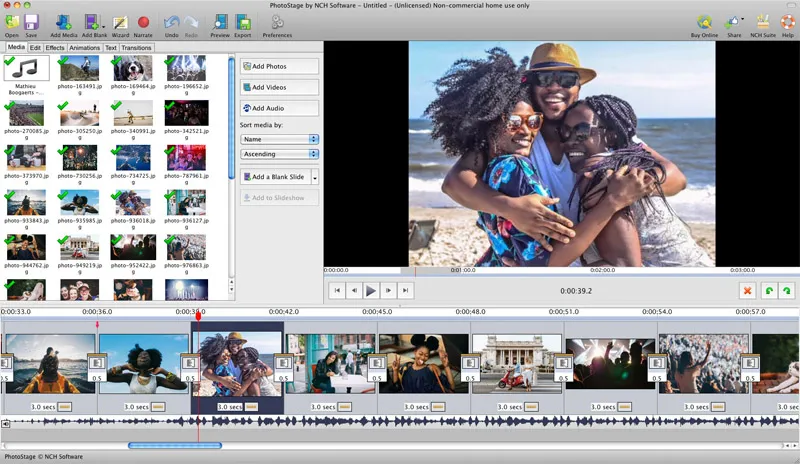Screen dimensions: 800x464
Task: Open Preferences from the toolbar
Action: click(x=277, y=21)
